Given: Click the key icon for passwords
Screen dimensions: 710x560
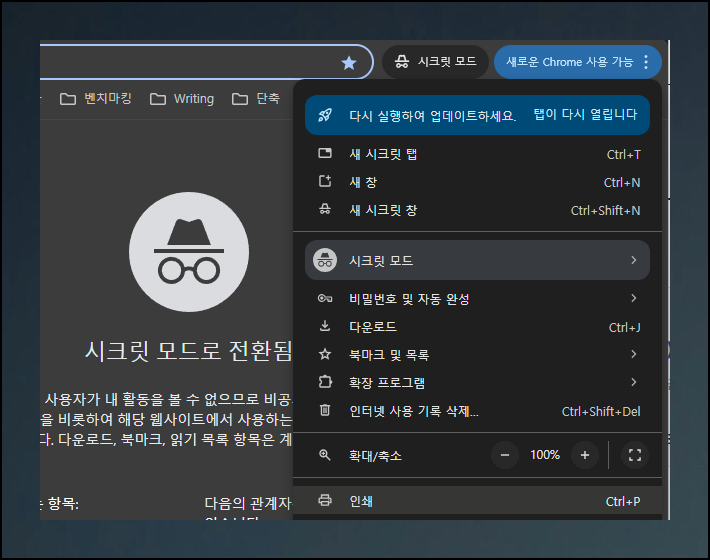Looking at the screenshot, I should (325, 298).
